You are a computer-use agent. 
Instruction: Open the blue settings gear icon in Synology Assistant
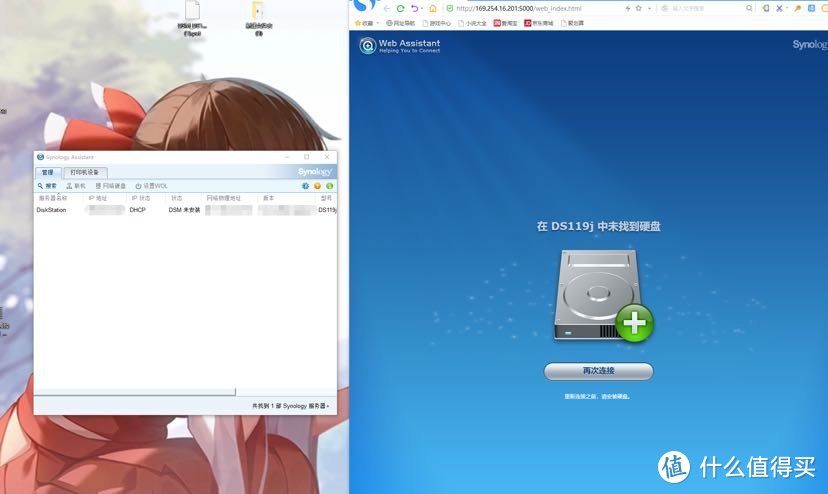pyautogui.click(x=305, y=186)
